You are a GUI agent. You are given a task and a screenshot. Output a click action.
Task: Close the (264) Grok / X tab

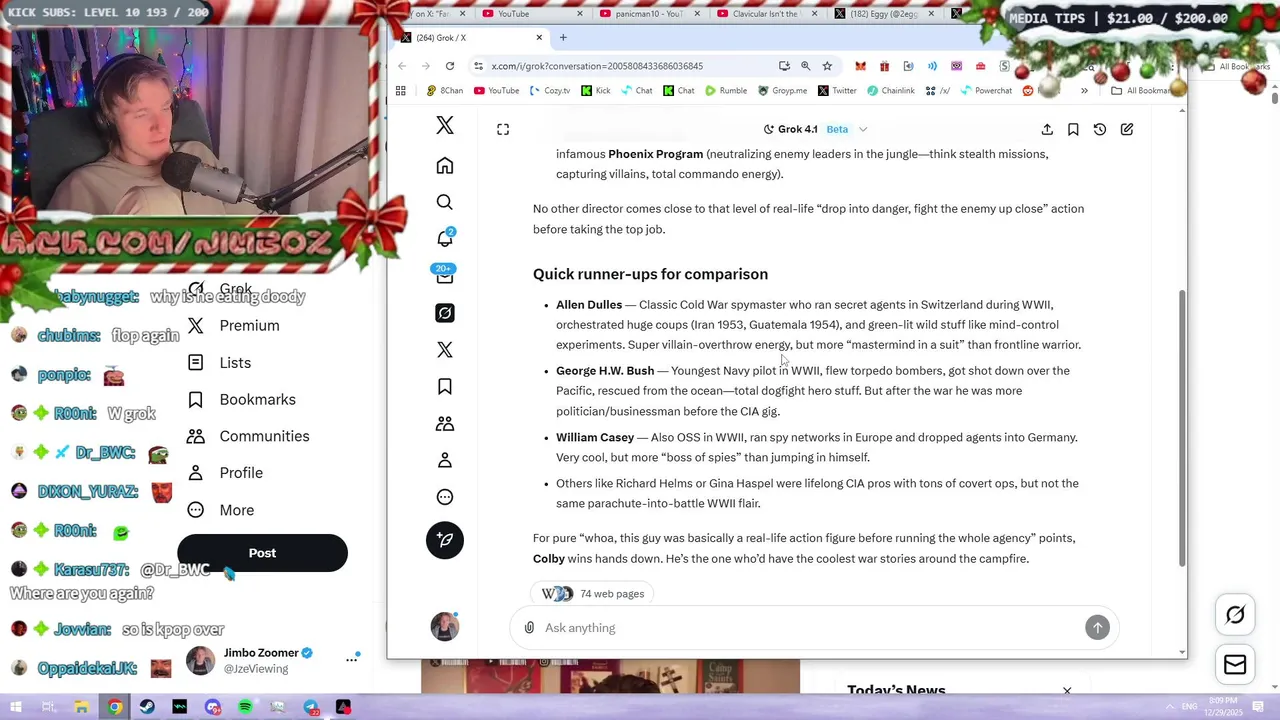pos(539,38)
